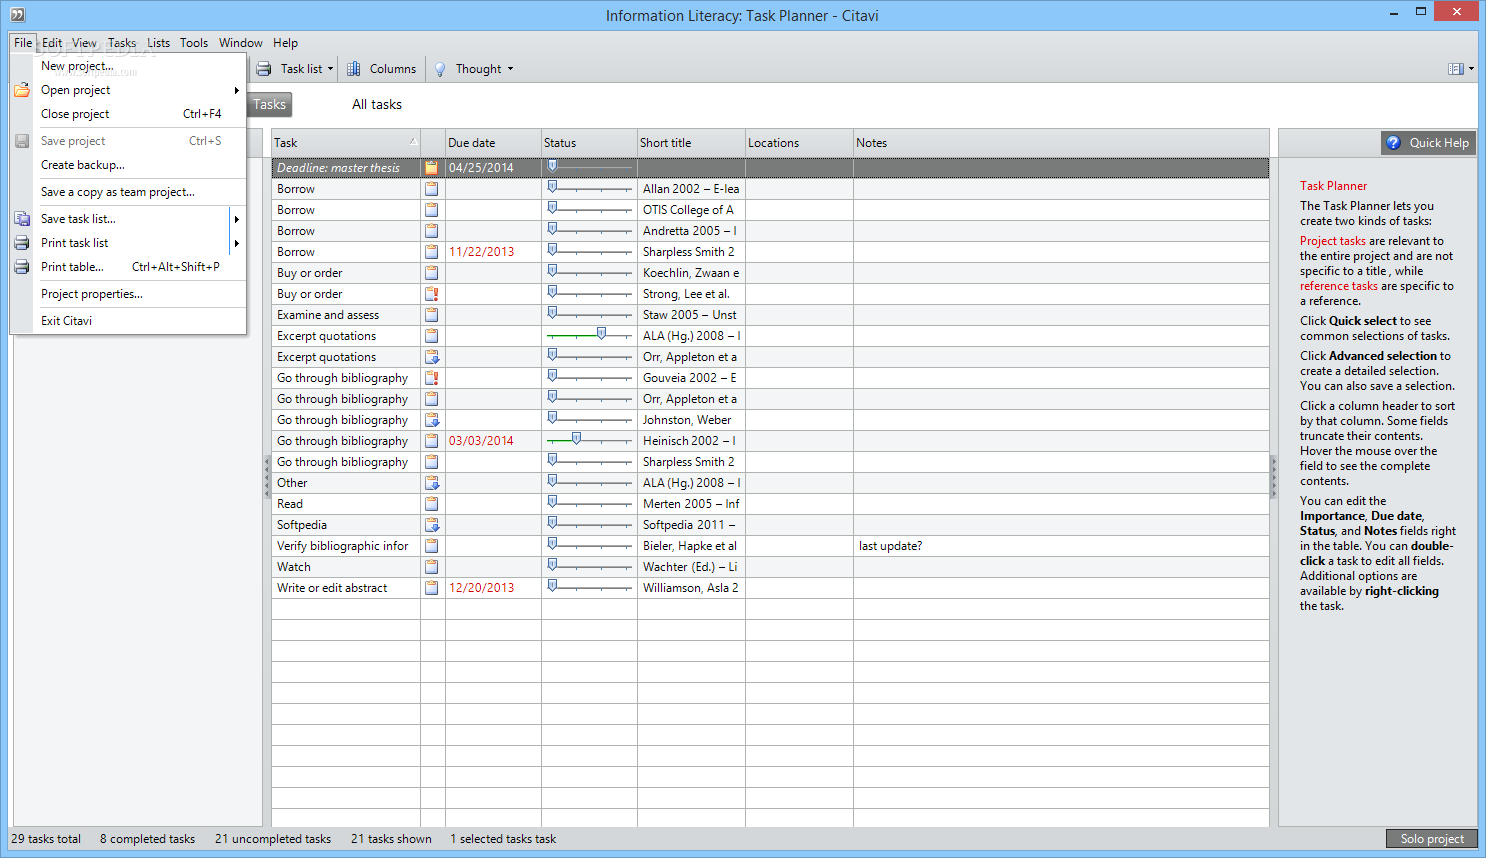
Task: Click the Citavi app icon in title bar
Action: 17,15
